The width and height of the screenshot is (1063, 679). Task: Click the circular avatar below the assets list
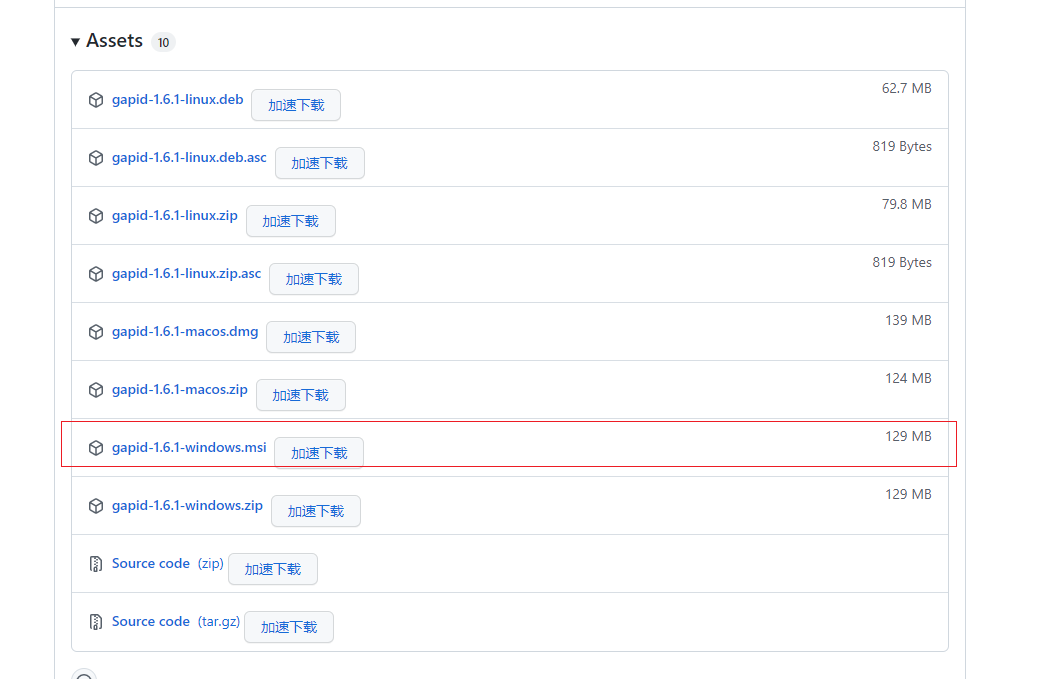84,676
